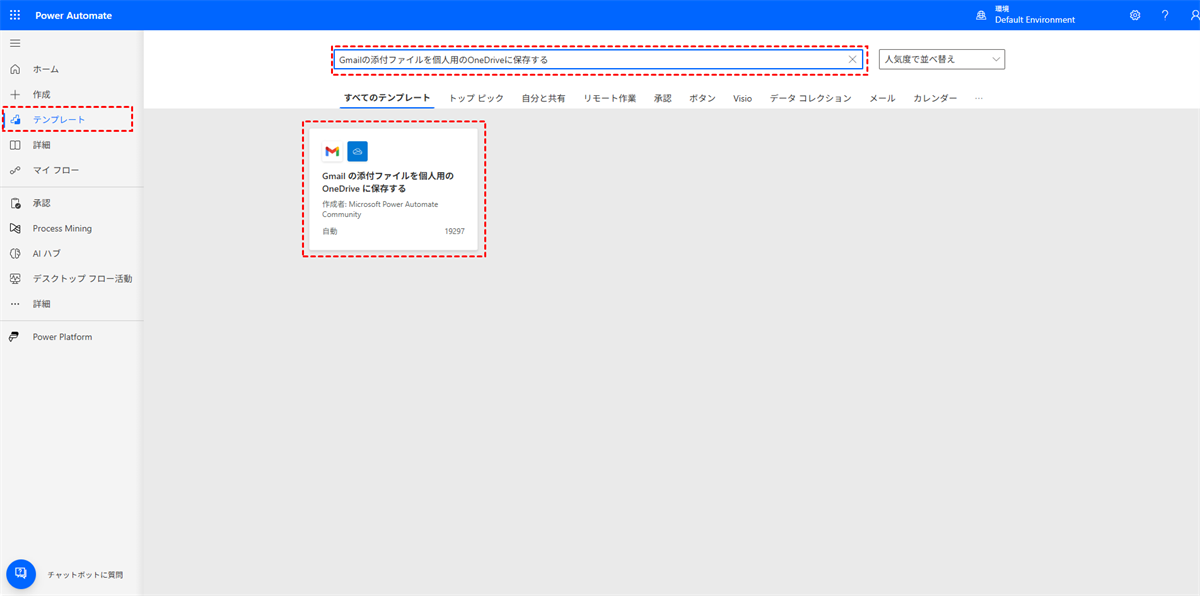Select the Visio tab

coord(742,98)
